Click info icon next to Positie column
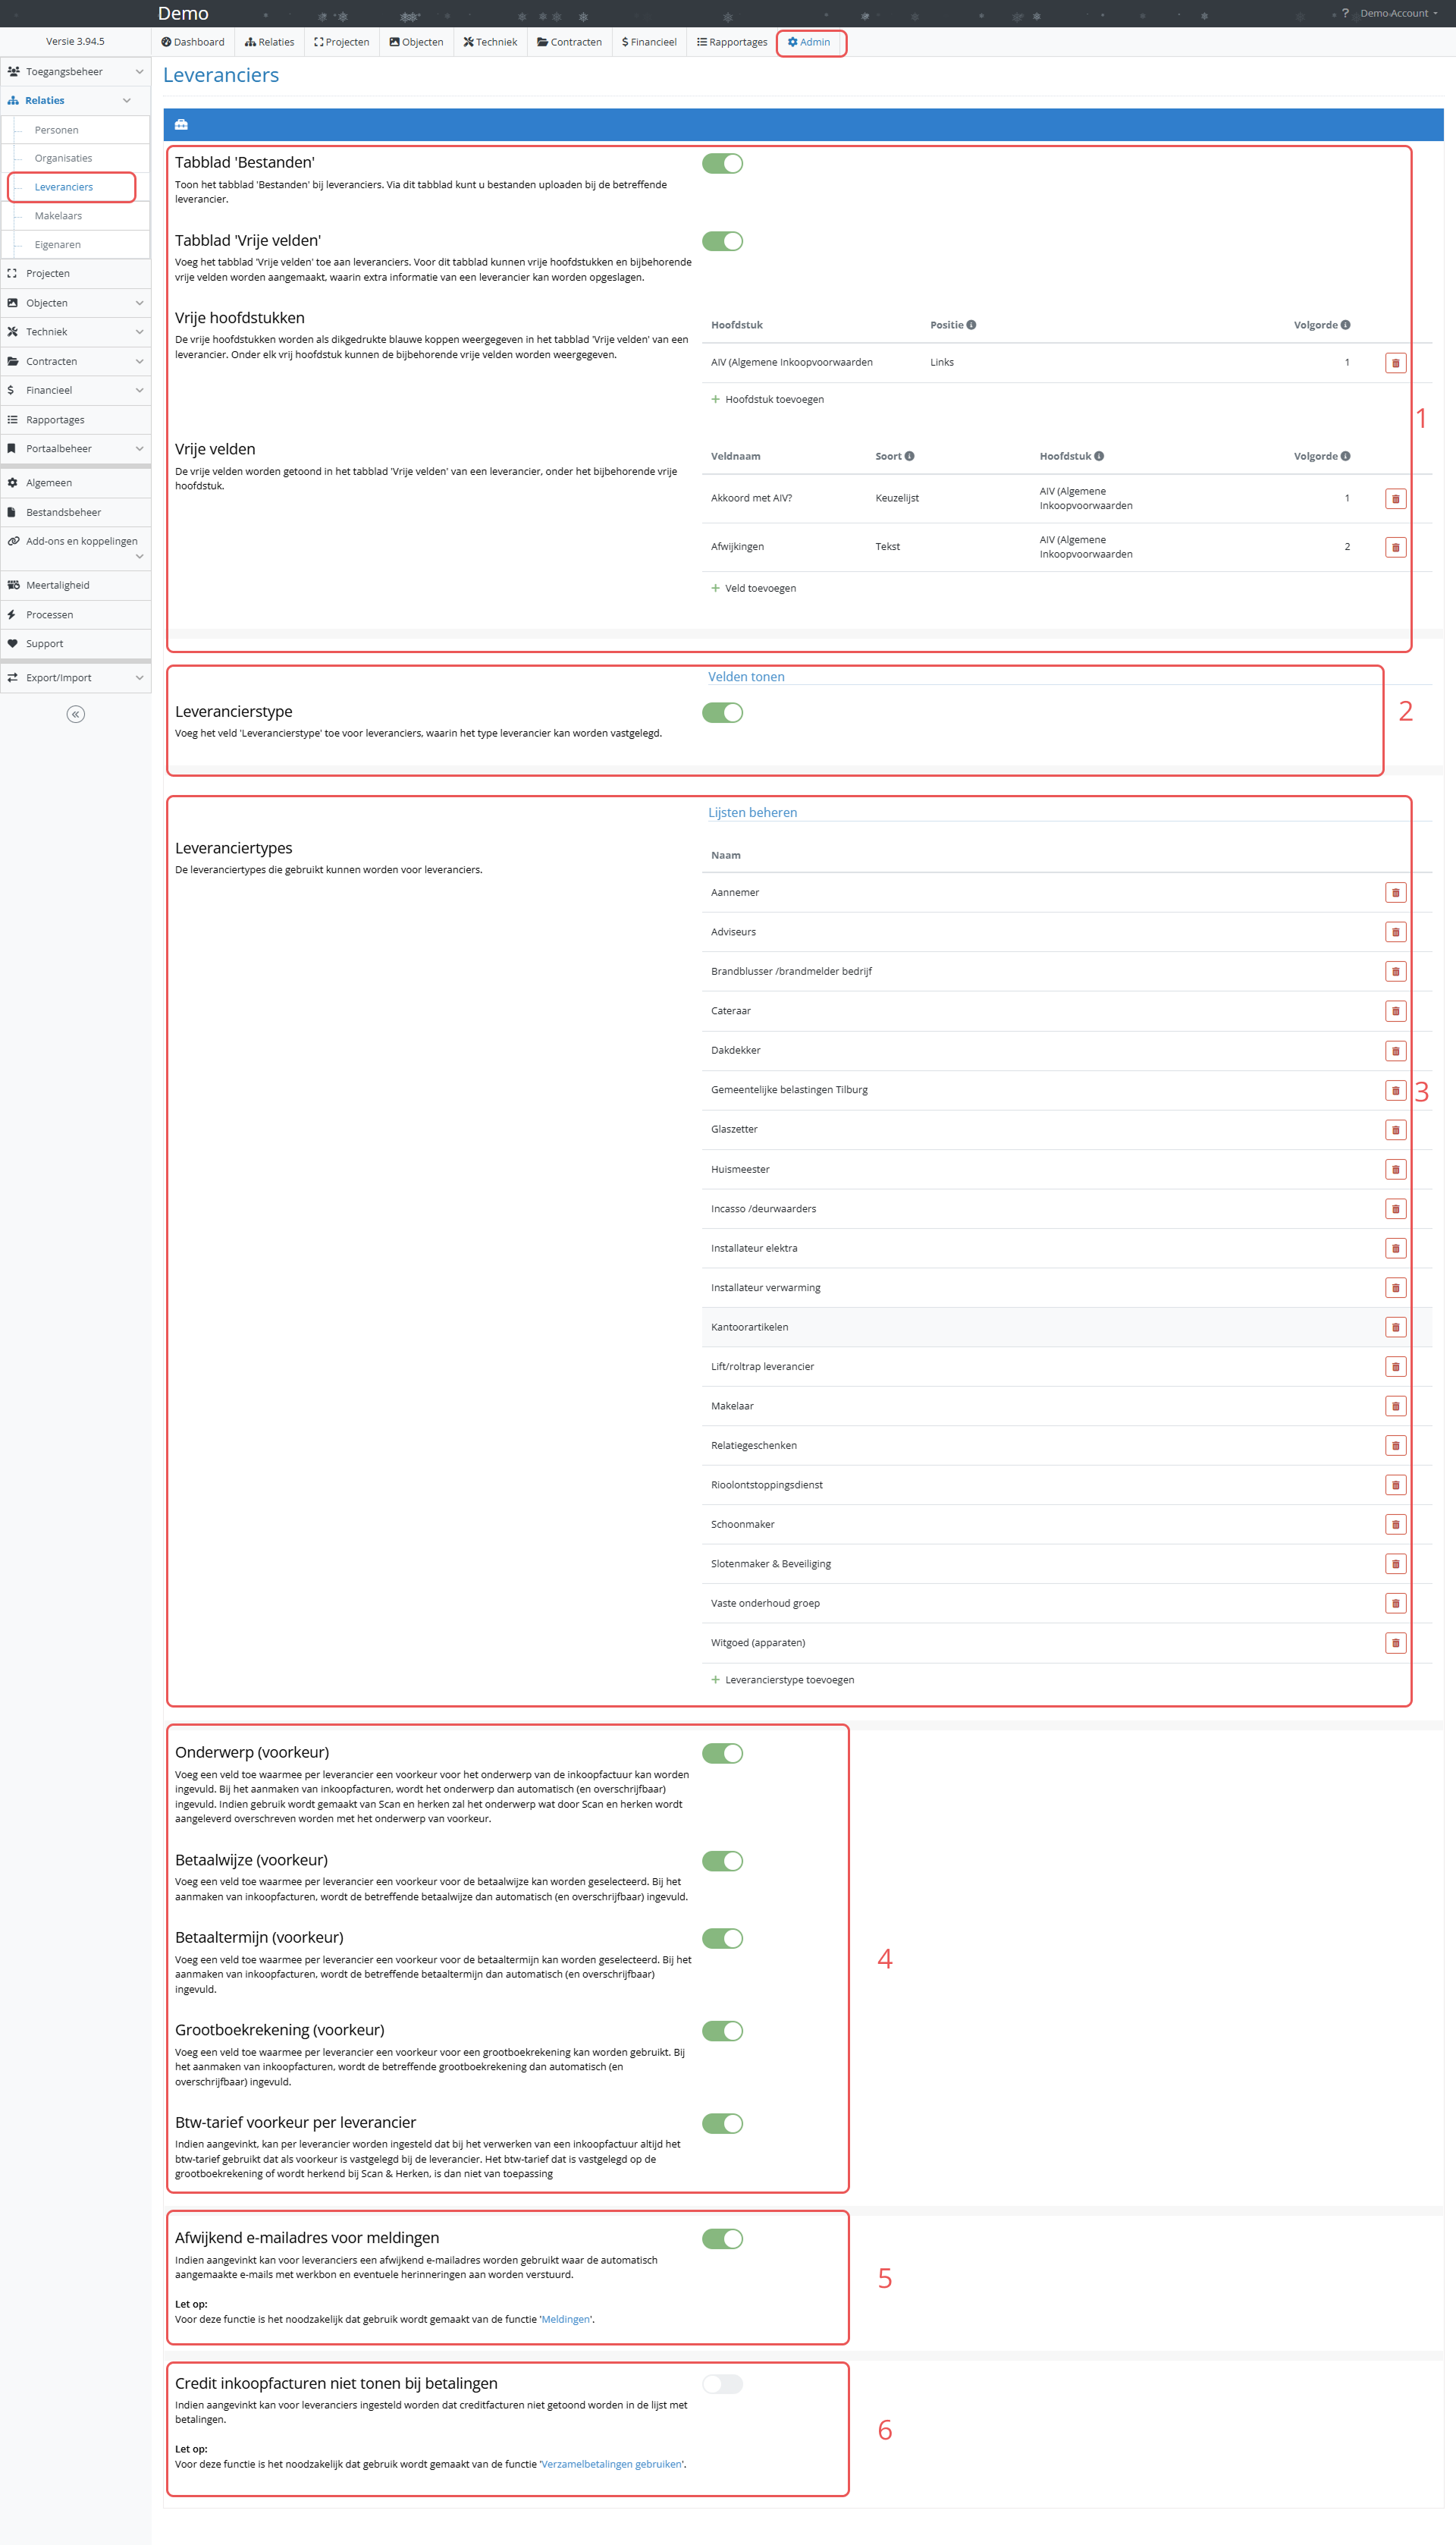Image resolution: width=1456 pixels, height=2545 pixels. (x=971, y=325)
